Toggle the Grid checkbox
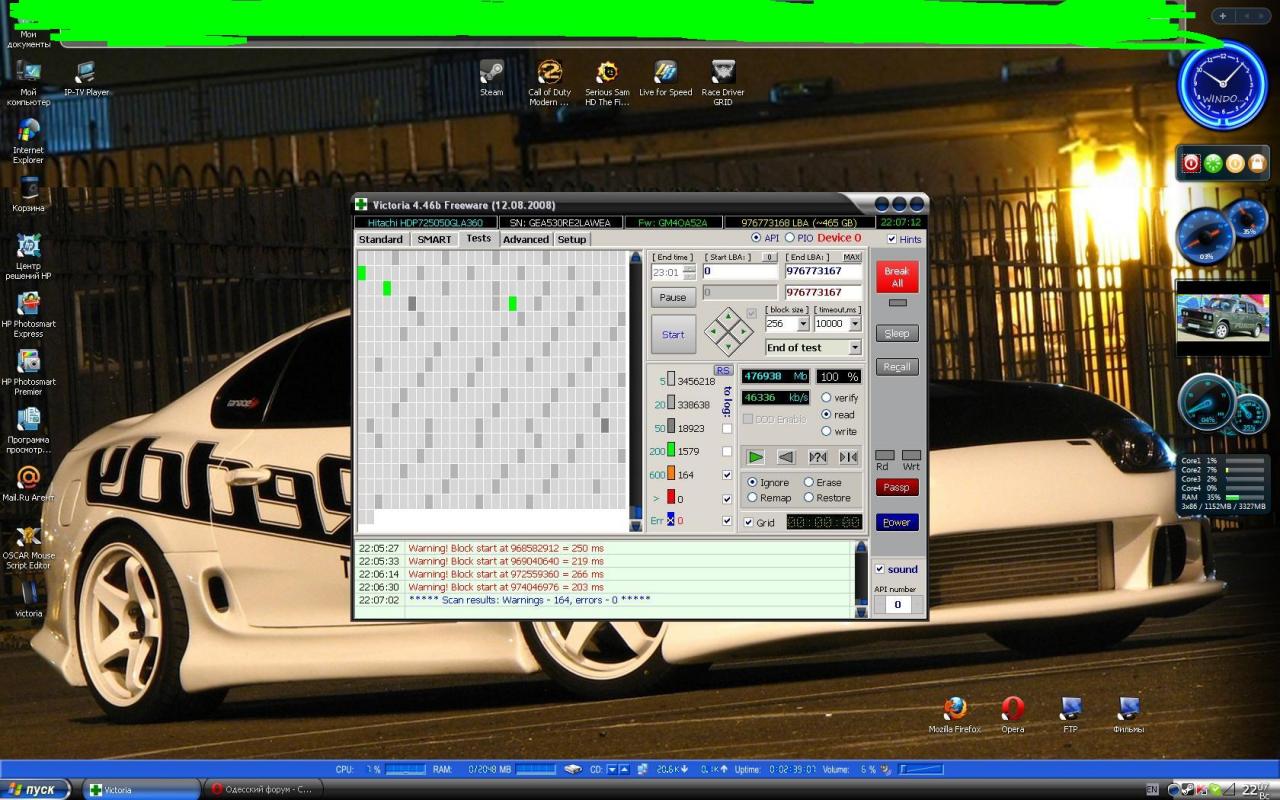 [x=749, y=522]
